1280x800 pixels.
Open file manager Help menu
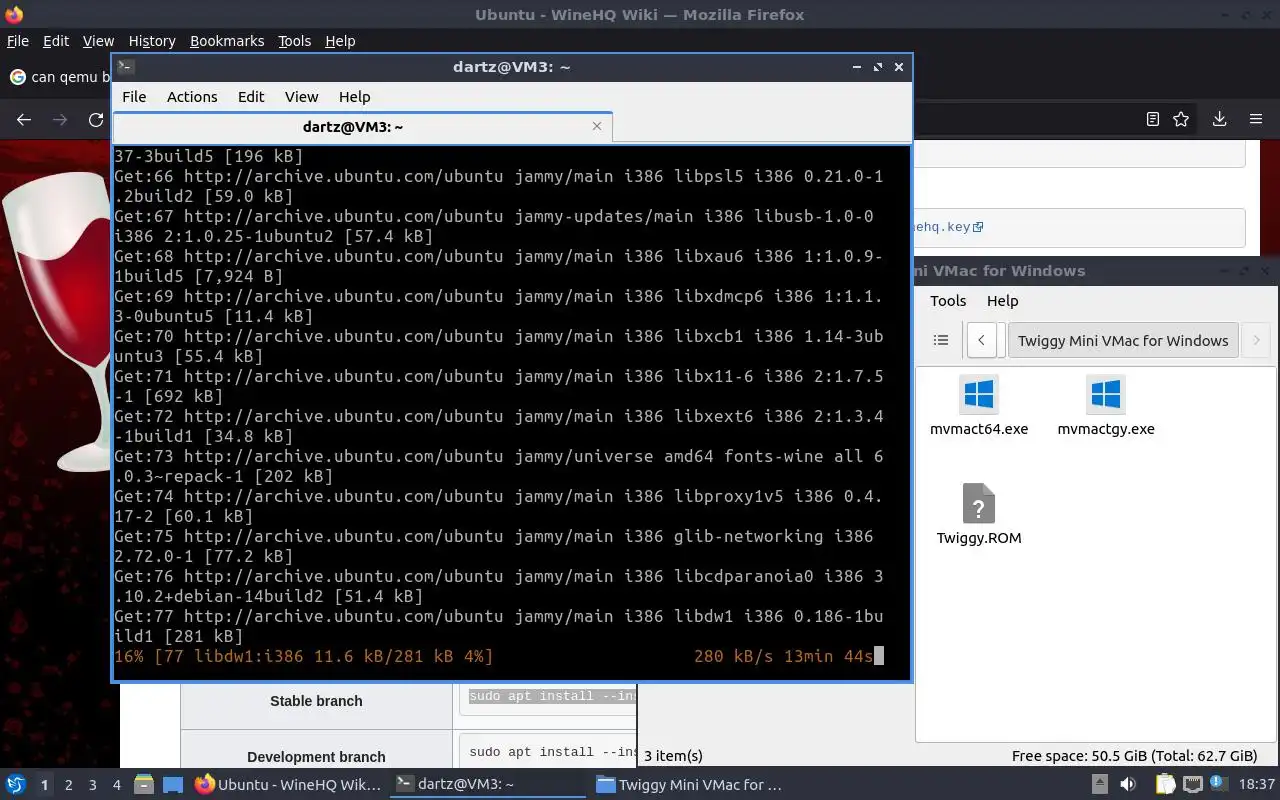coord(1002,301)
